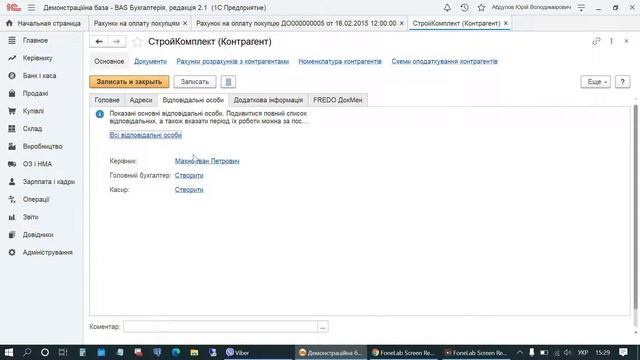This screenshot has height=360, width=640.
Task: Open Зарплата і кадри section
Action: coord(49,182)
